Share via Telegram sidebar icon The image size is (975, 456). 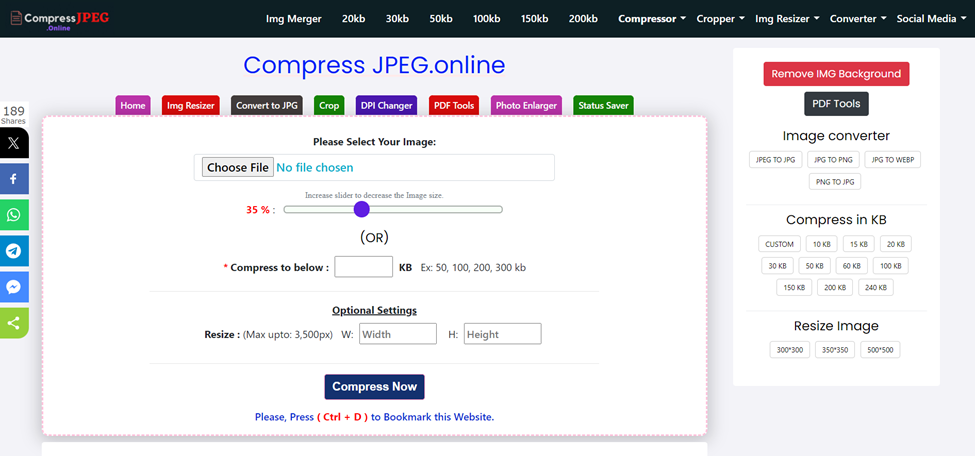[x=14, y=251]
